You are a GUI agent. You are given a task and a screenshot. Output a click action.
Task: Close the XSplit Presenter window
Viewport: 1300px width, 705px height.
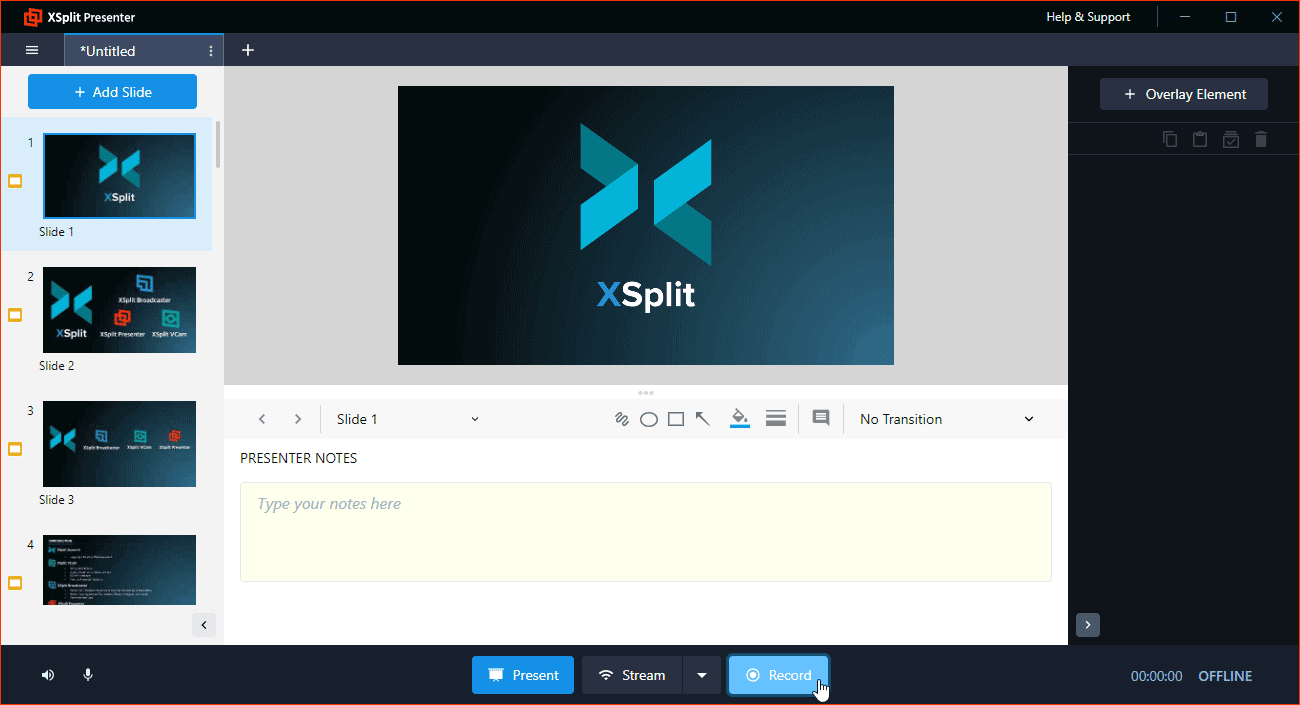(x=1276, y=17)
